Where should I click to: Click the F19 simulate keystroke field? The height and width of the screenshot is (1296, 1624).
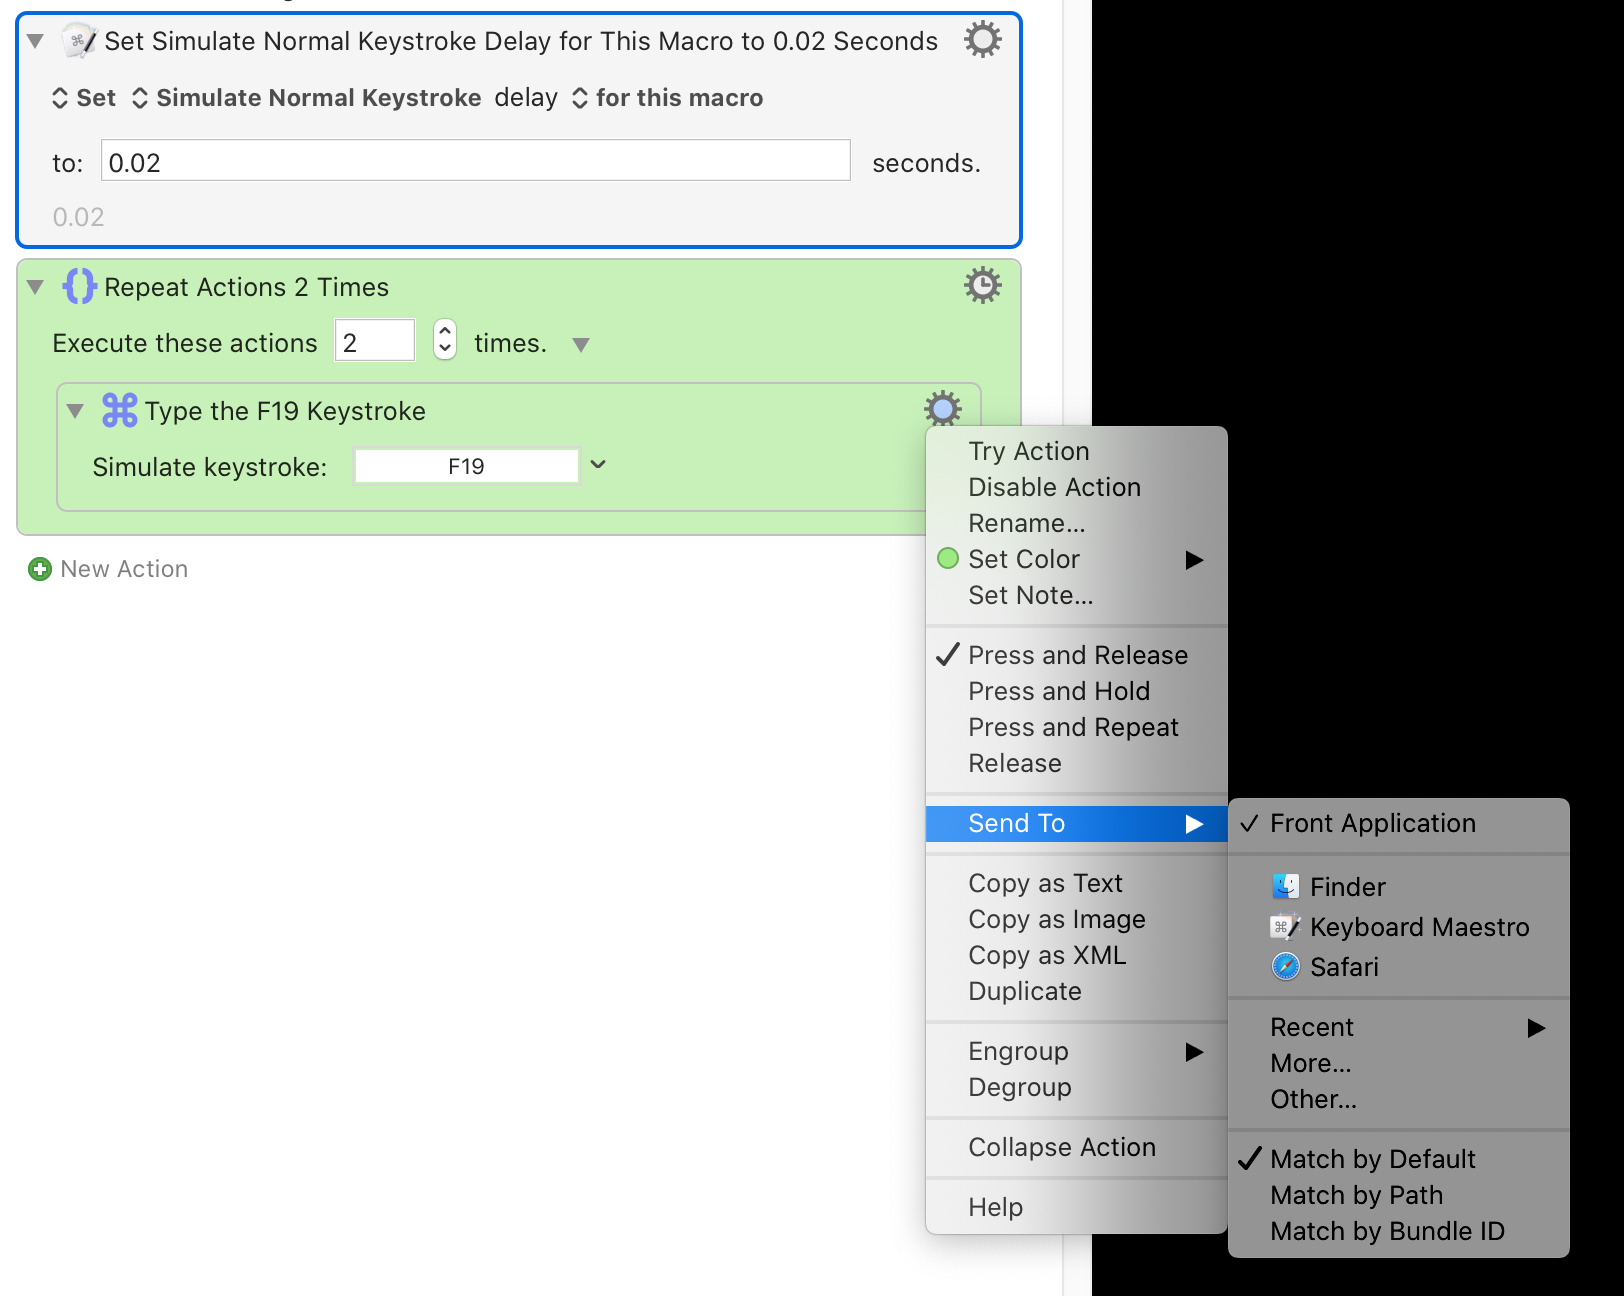466,467
